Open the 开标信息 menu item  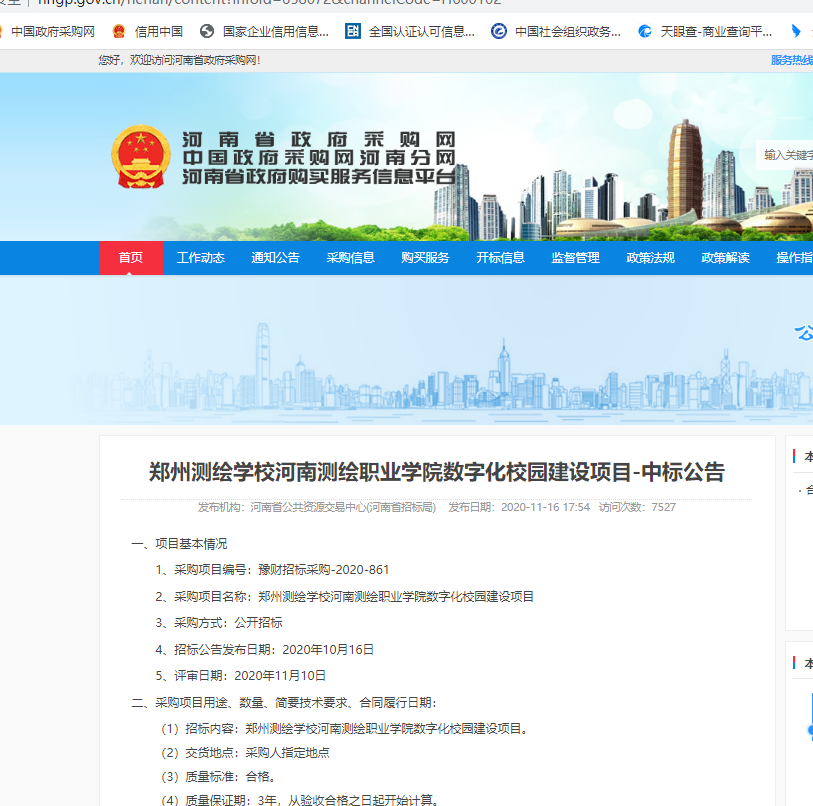[x=500, y=258]
